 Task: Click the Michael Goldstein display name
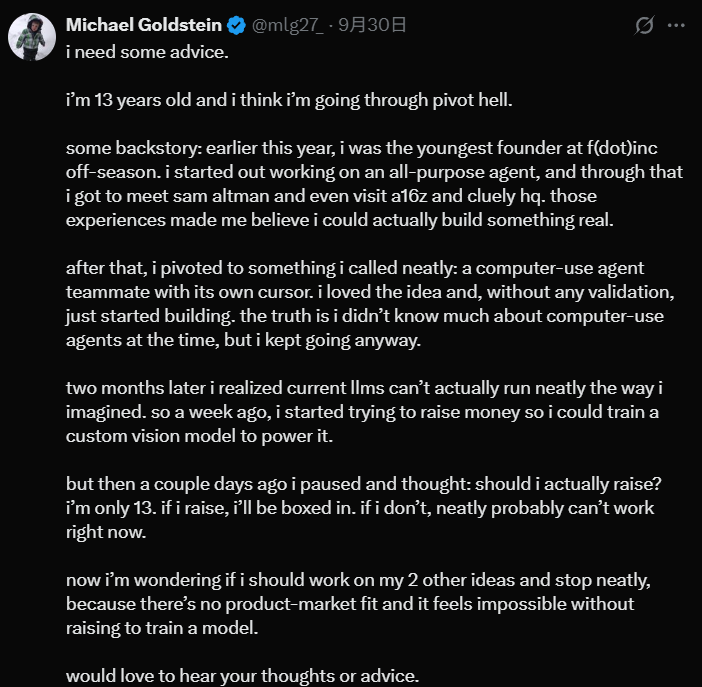pos(146,25)
